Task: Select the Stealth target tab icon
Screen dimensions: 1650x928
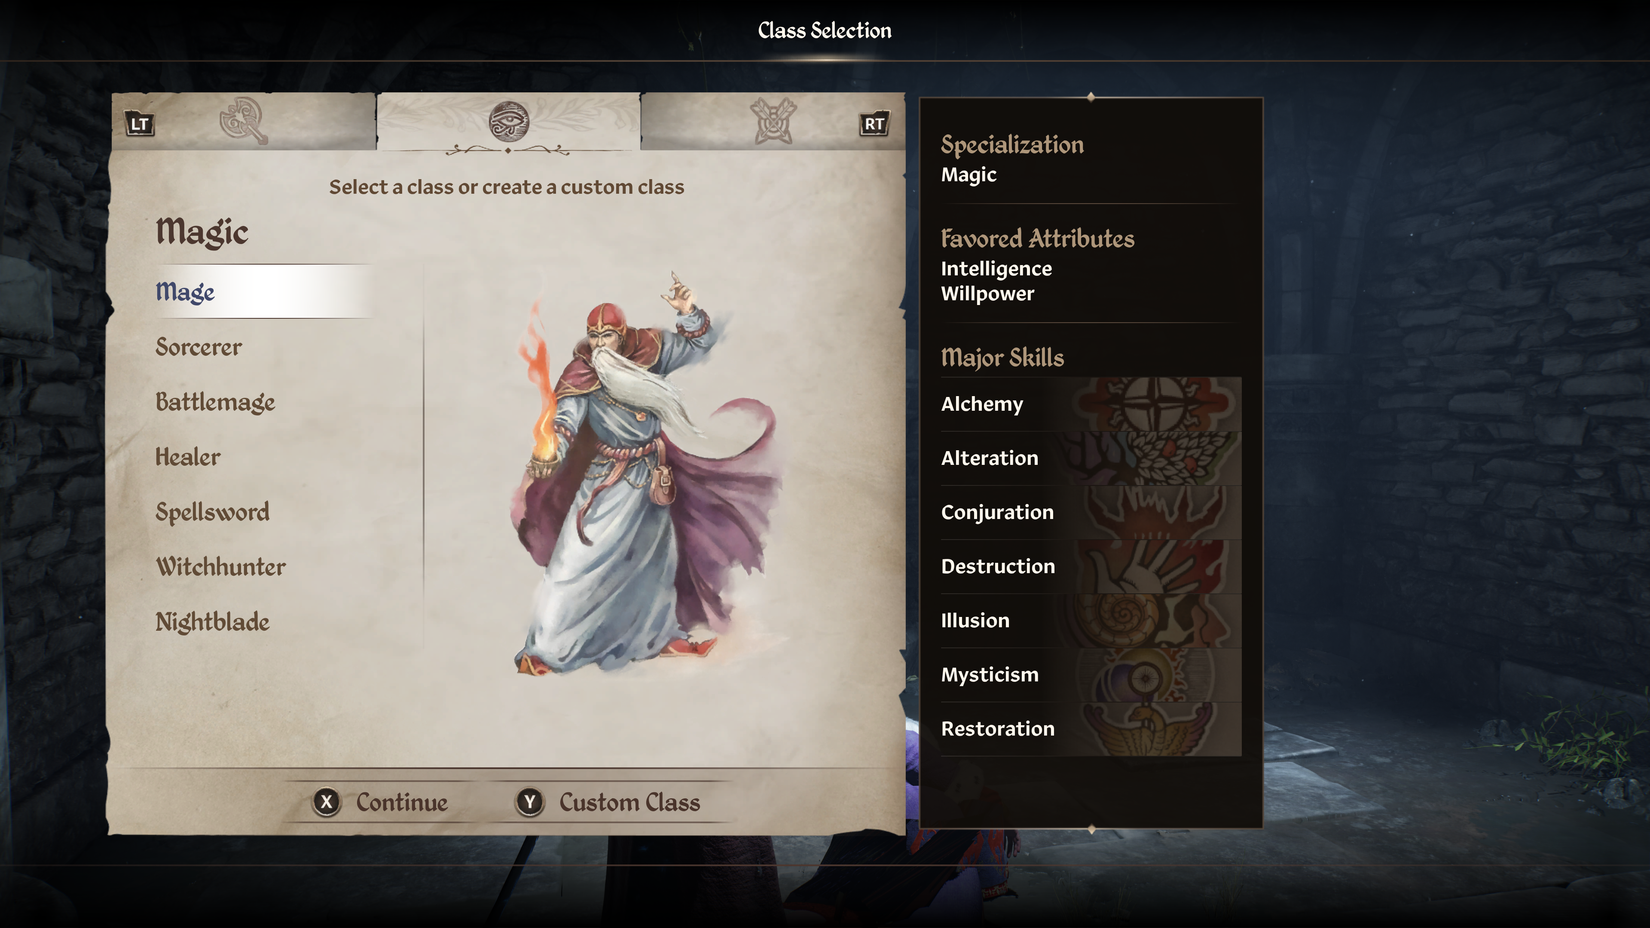Action: point(773,121)
